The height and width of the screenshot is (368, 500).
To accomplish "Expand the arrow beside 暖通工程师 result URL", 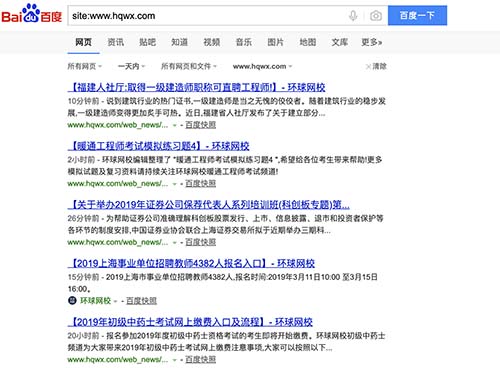I will 174,184.
